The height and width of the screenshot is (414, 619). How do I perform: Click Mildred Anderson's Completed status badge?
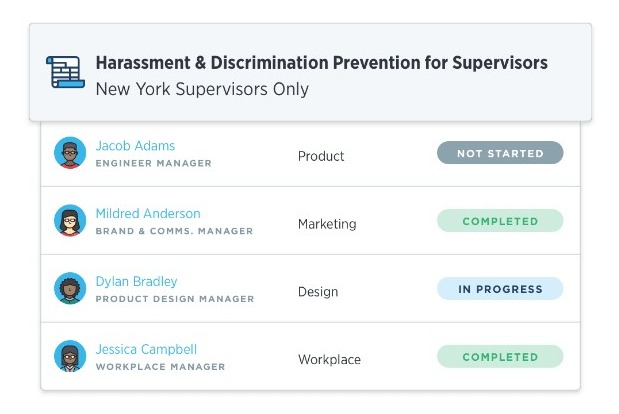[500, 221]
